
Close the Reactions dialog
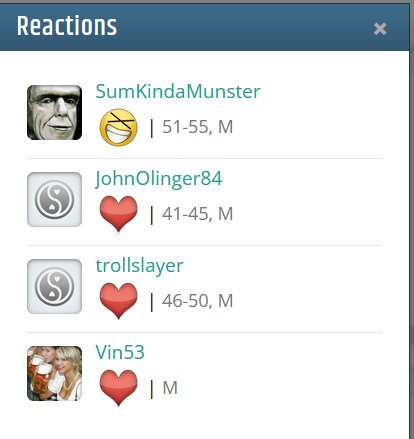click(x=380, y=29)
